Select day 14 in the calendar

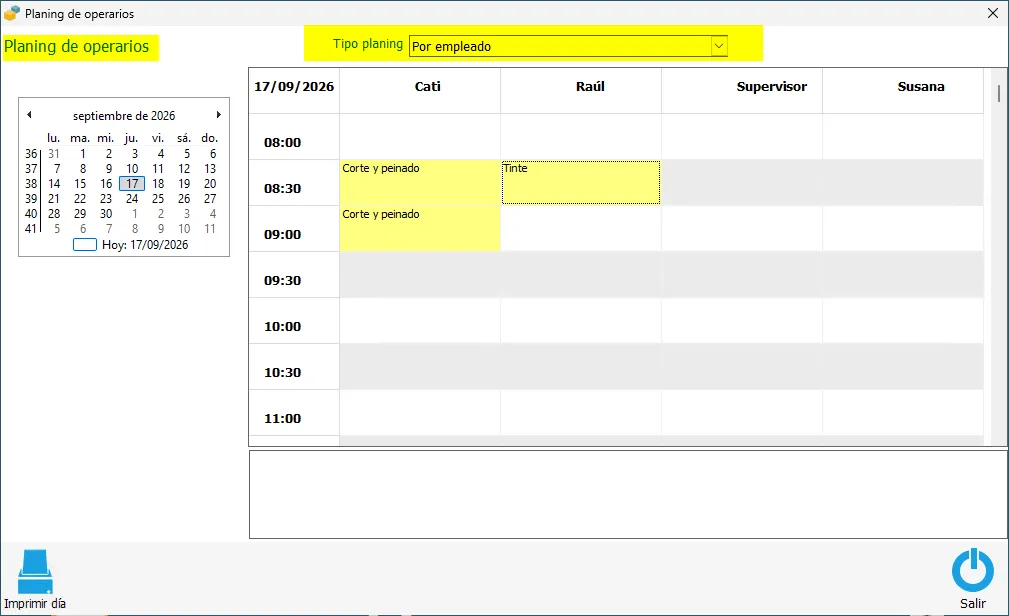click(x=54, y=183)
